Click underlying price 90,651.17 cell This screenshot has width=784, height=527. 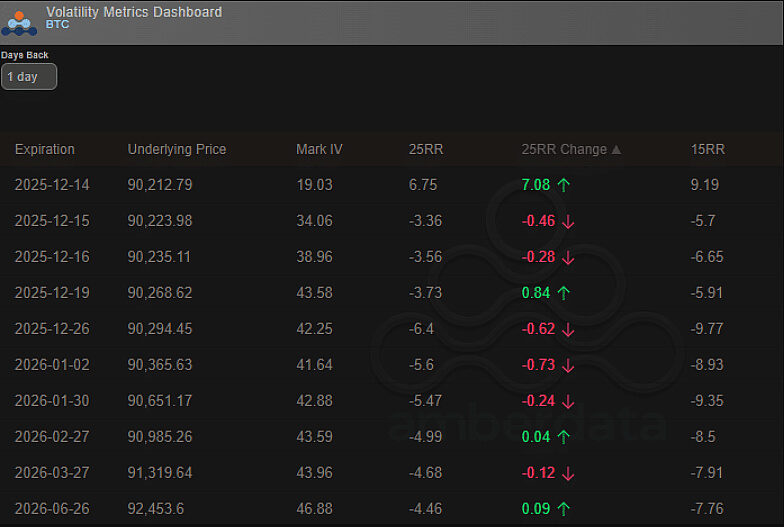160,401
